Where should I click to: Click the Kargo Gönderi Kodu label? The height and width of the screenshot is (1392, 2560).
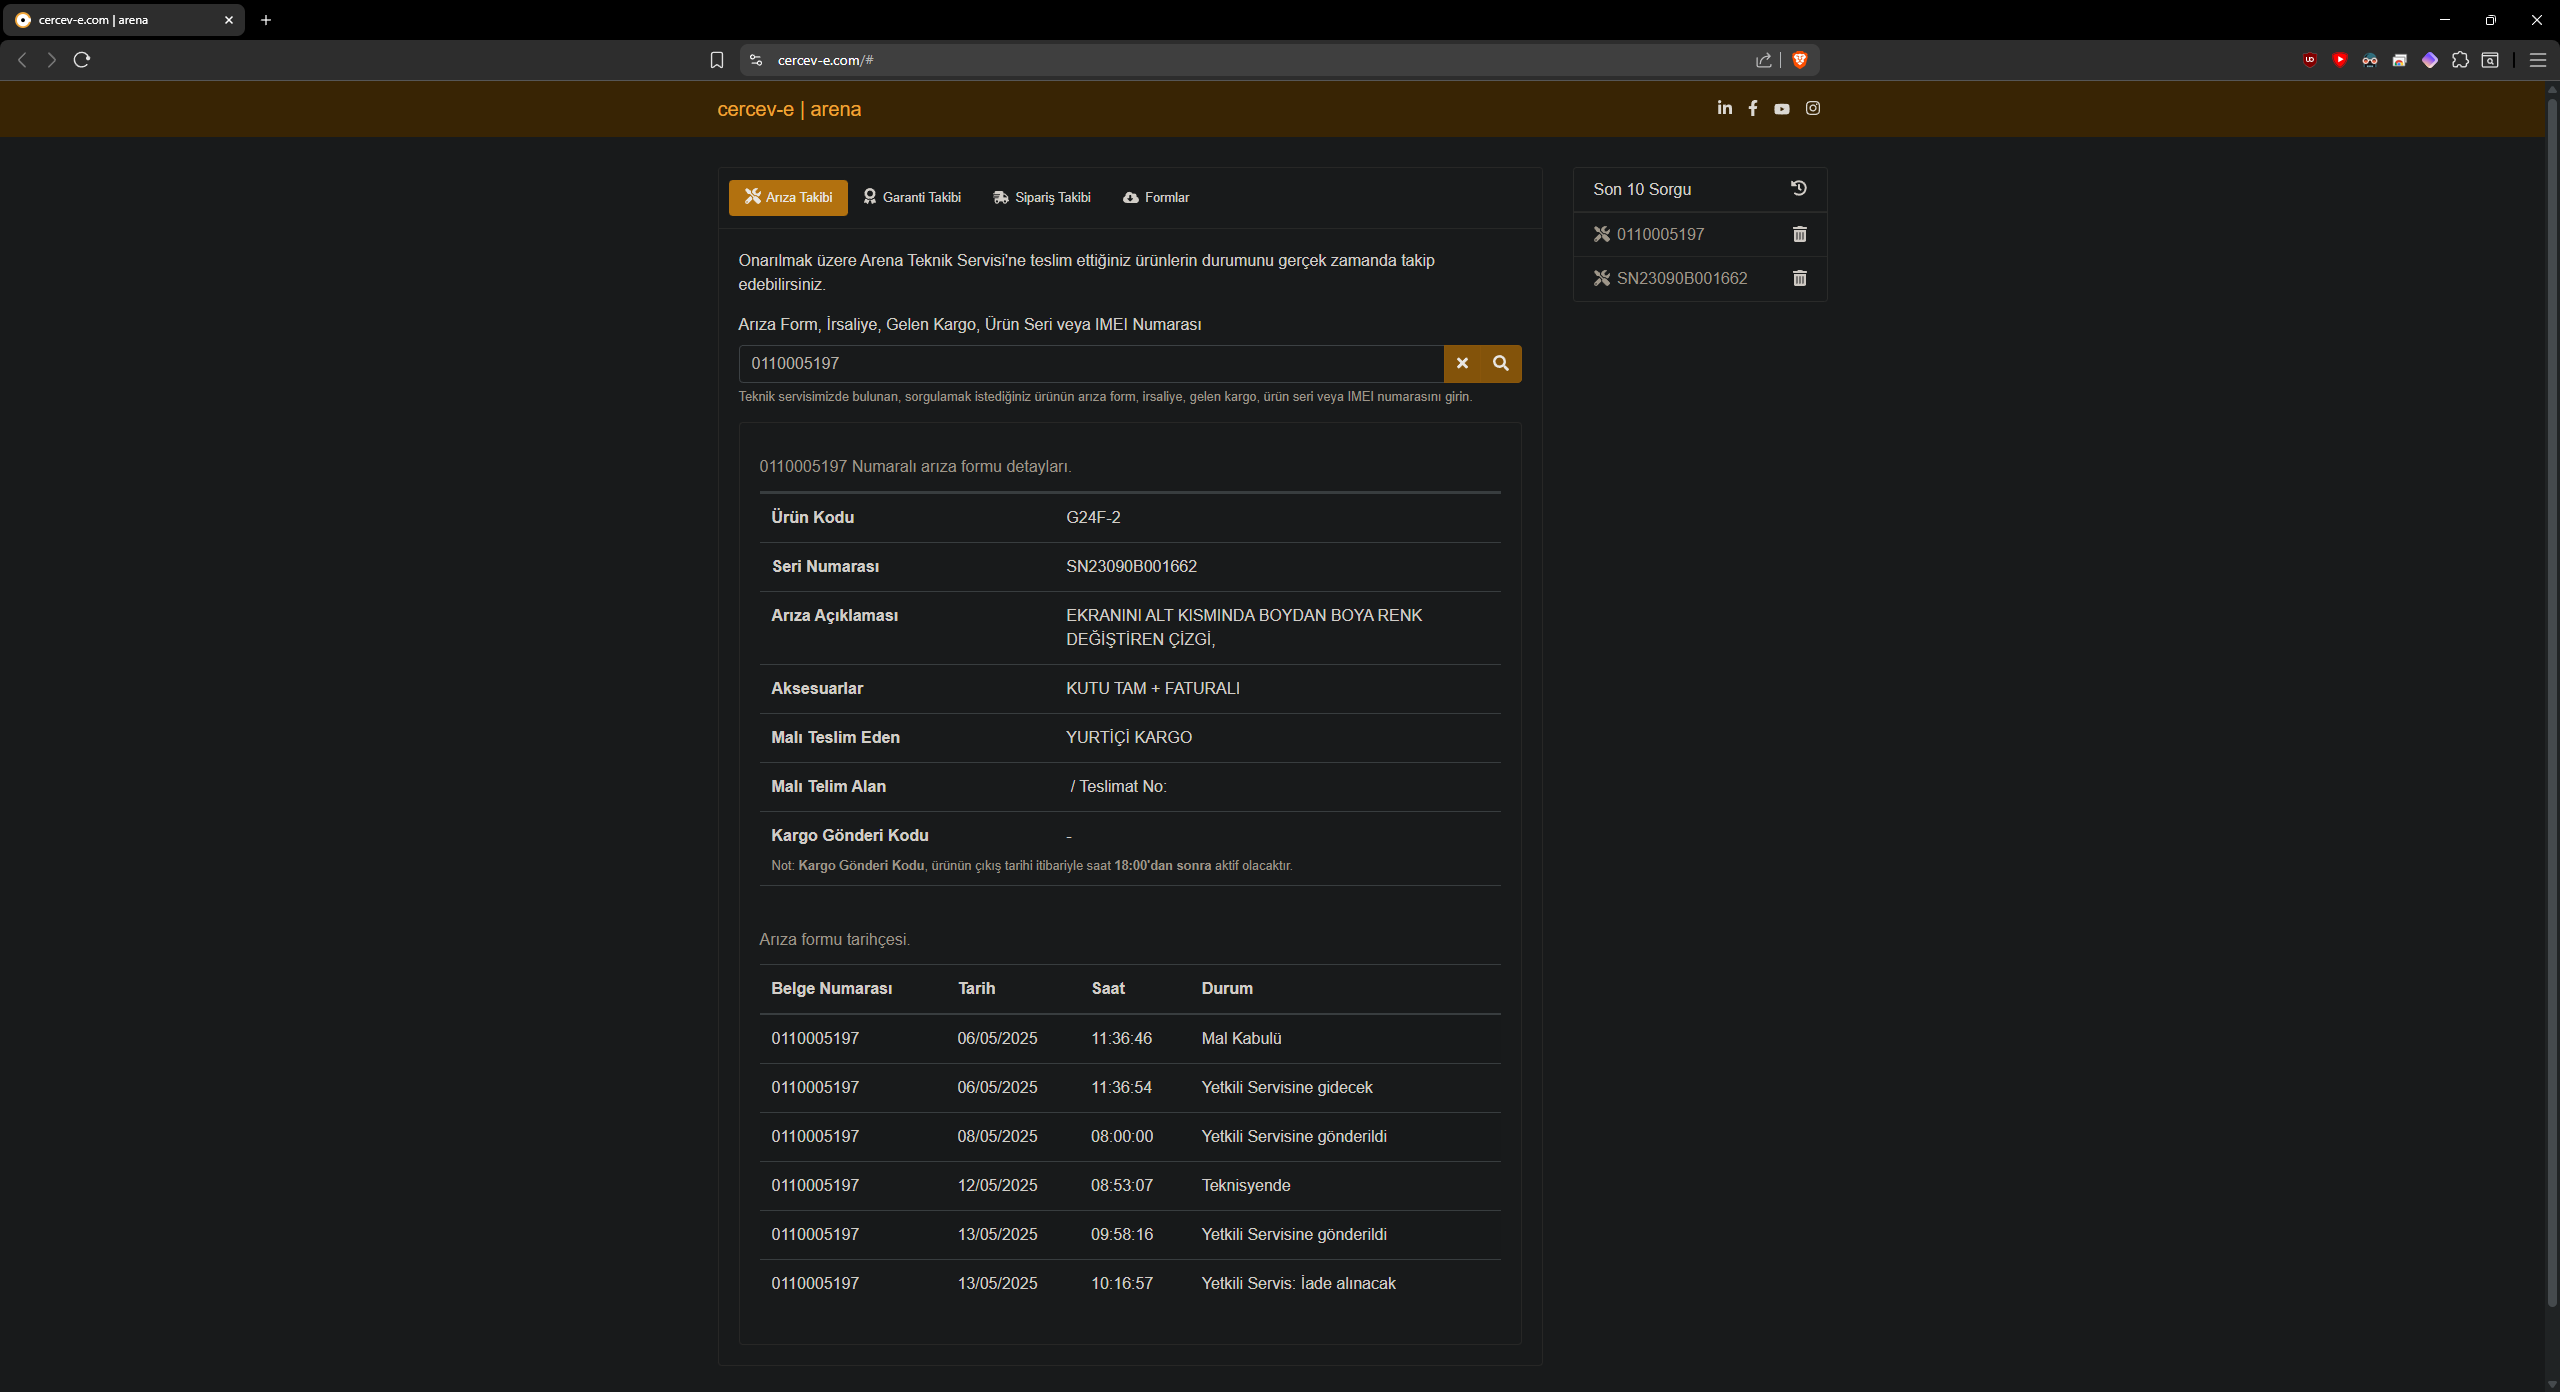tap(849, 835)
